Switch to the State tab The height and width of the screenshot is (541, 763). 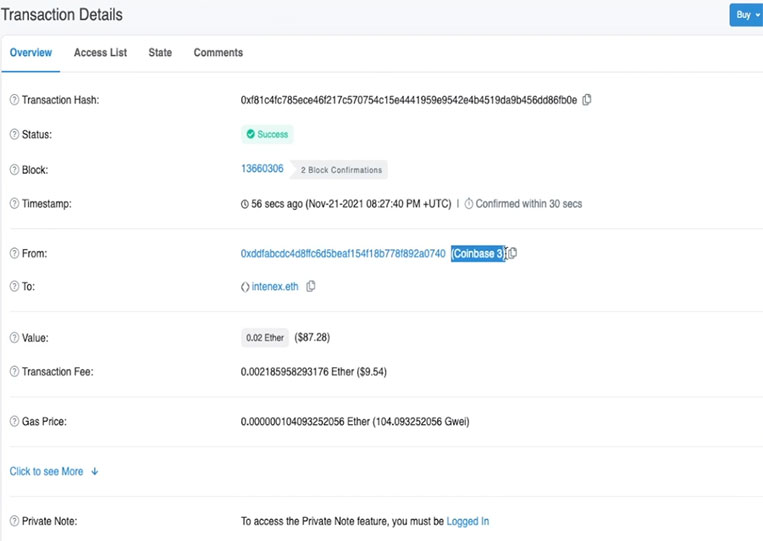point(160,53)
